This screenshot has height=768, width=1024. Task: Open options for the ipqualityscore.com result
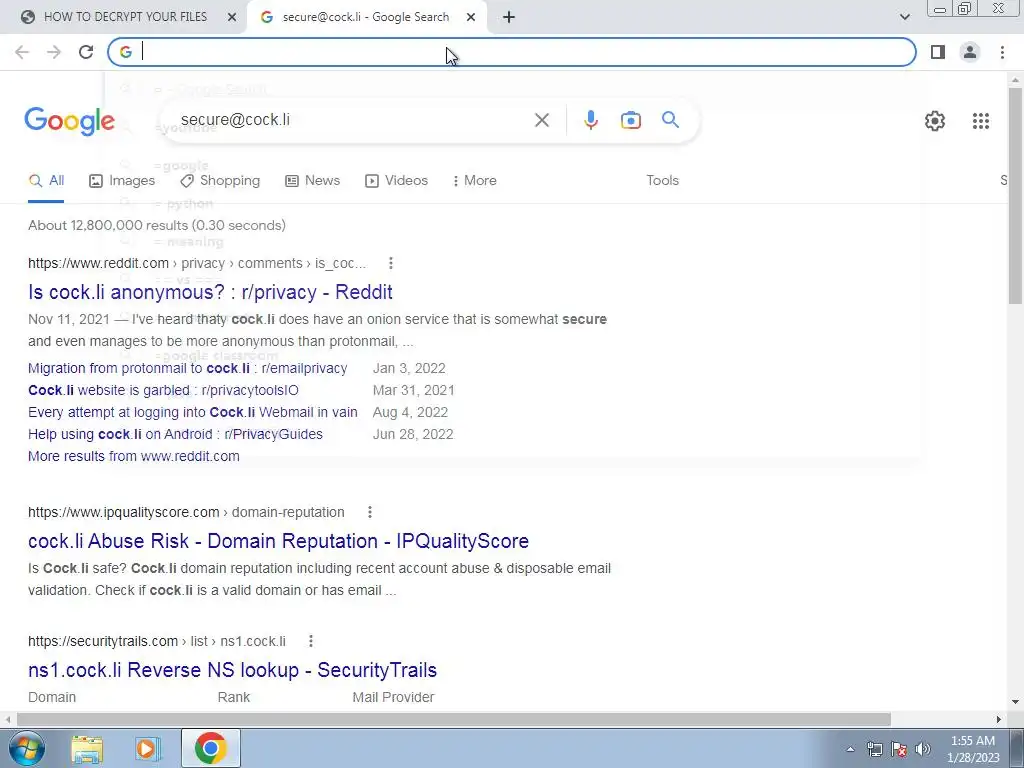pyautogui.click(x=370, y=513)
